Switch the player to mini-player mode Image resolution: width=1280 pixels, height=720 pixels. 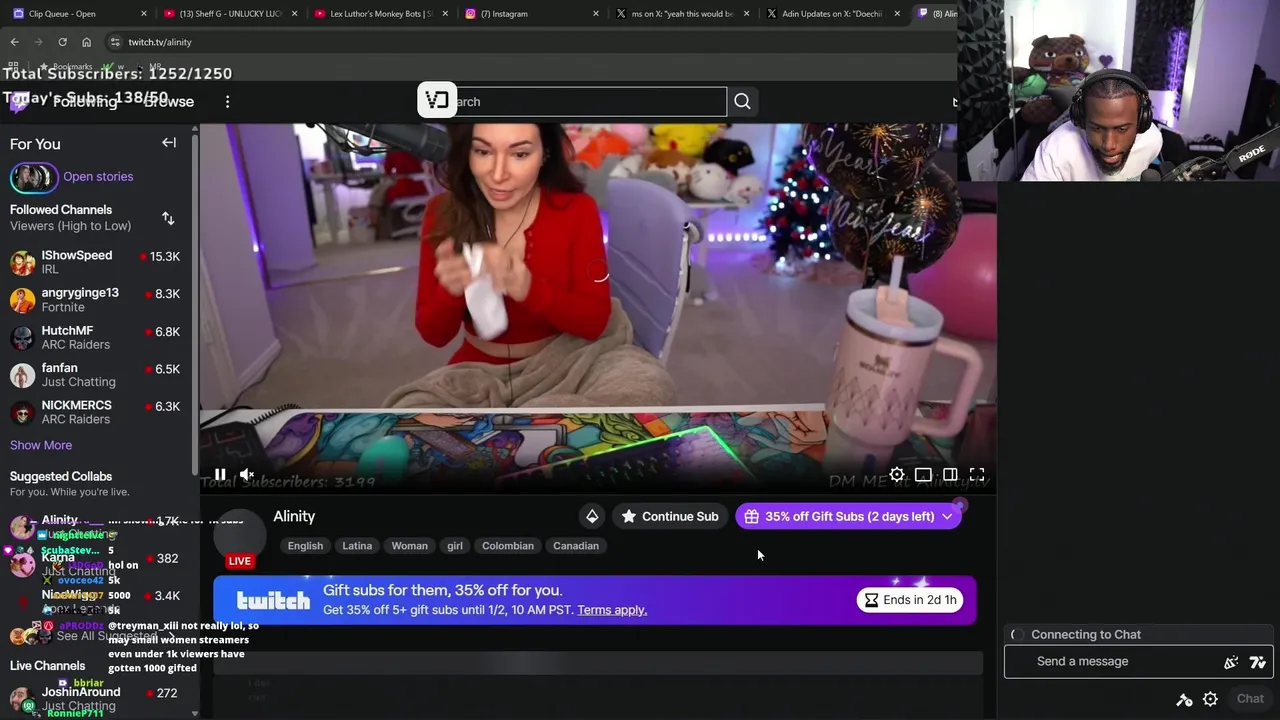(x=923, y=475)
